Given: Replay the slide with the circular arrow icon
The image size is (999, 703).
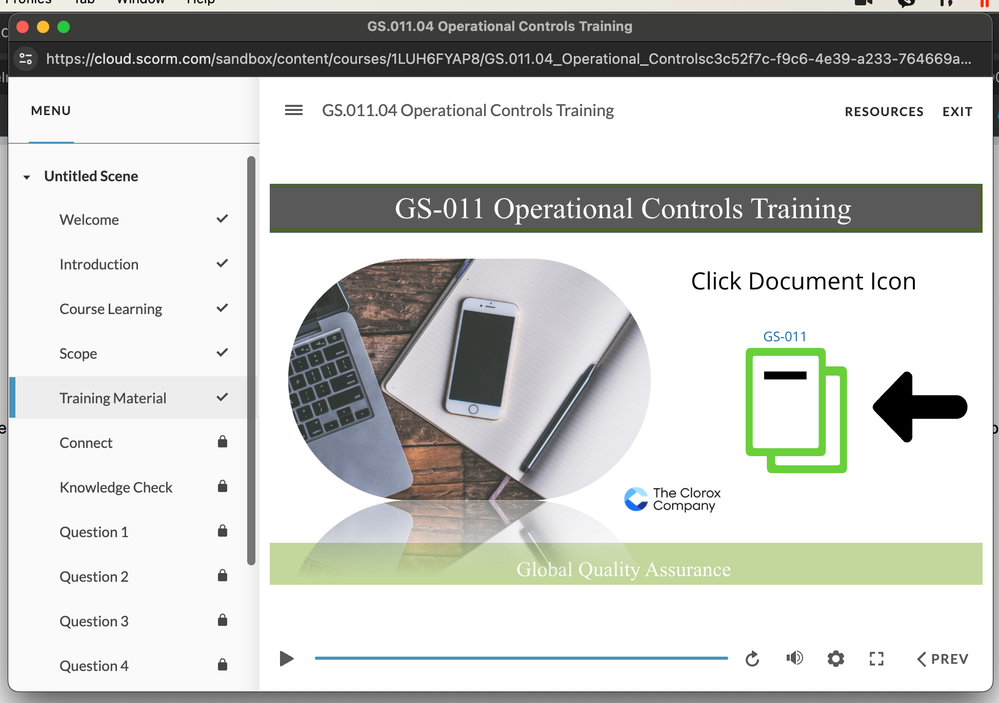Looking at the screenshot, I should click(x=752, y=658).
